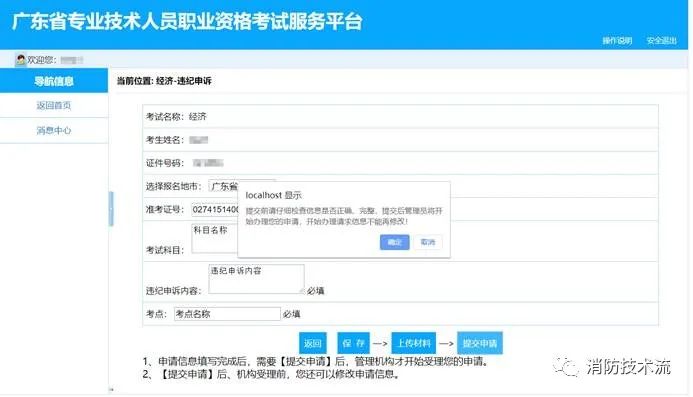Click the 科目名称 subject box
The width and height of the screenshot is (693, 397).
(x=215, y=238)
